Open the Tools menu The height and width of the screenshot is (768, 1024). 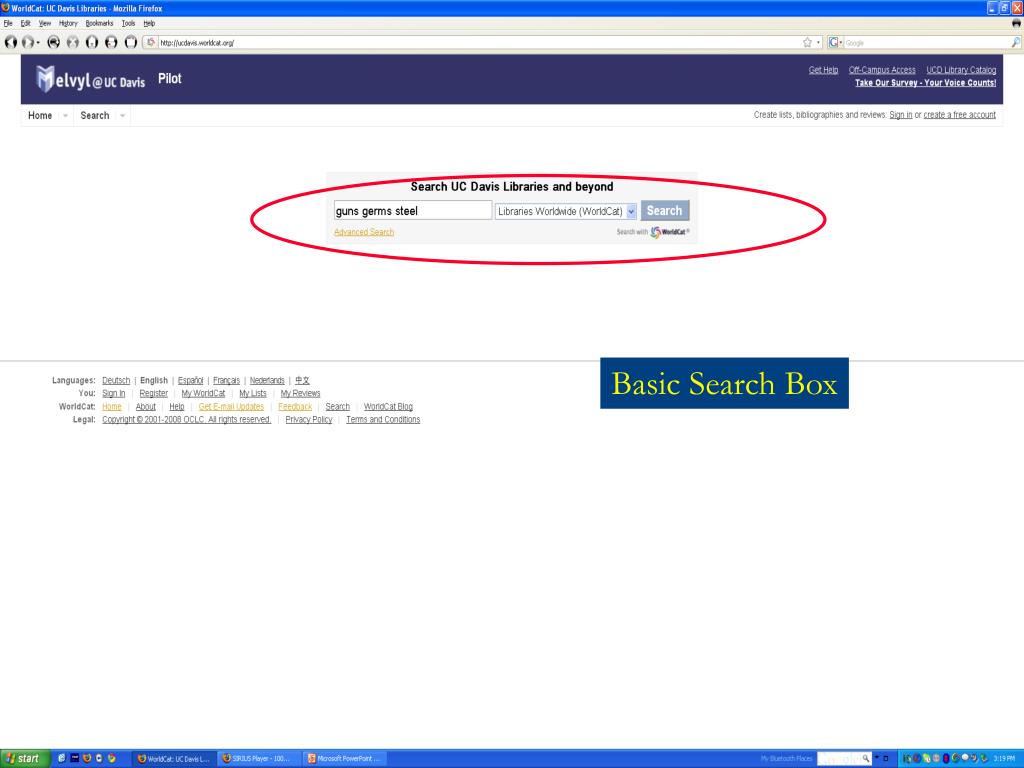tap(128, 23)
